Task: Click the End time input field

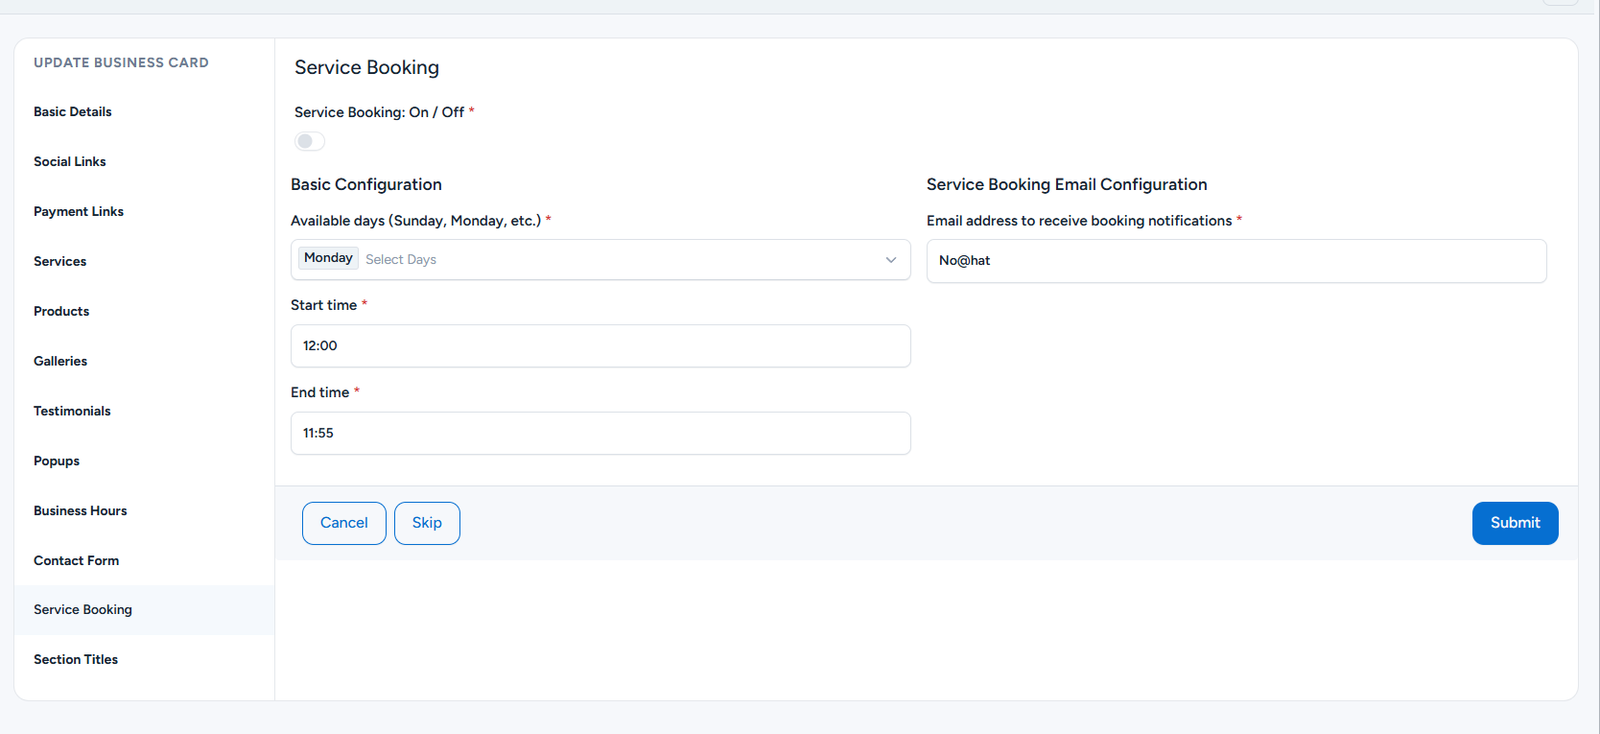Action: [x=600, y=433]
